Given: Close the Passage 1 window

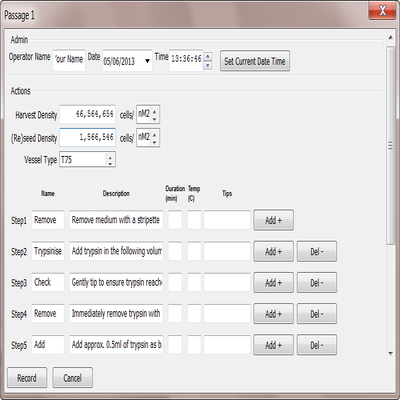Looking at the screenshot, I should pyautogui.click(x=382, y=10).
